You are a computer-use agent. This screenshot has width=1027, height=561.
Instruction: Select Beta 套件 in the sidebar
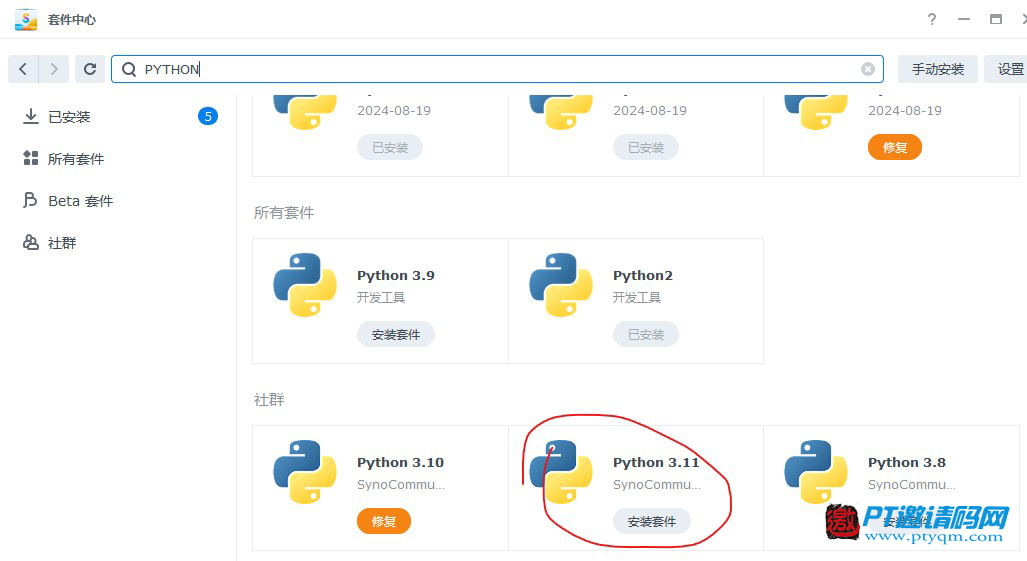[x=118, y=200]
